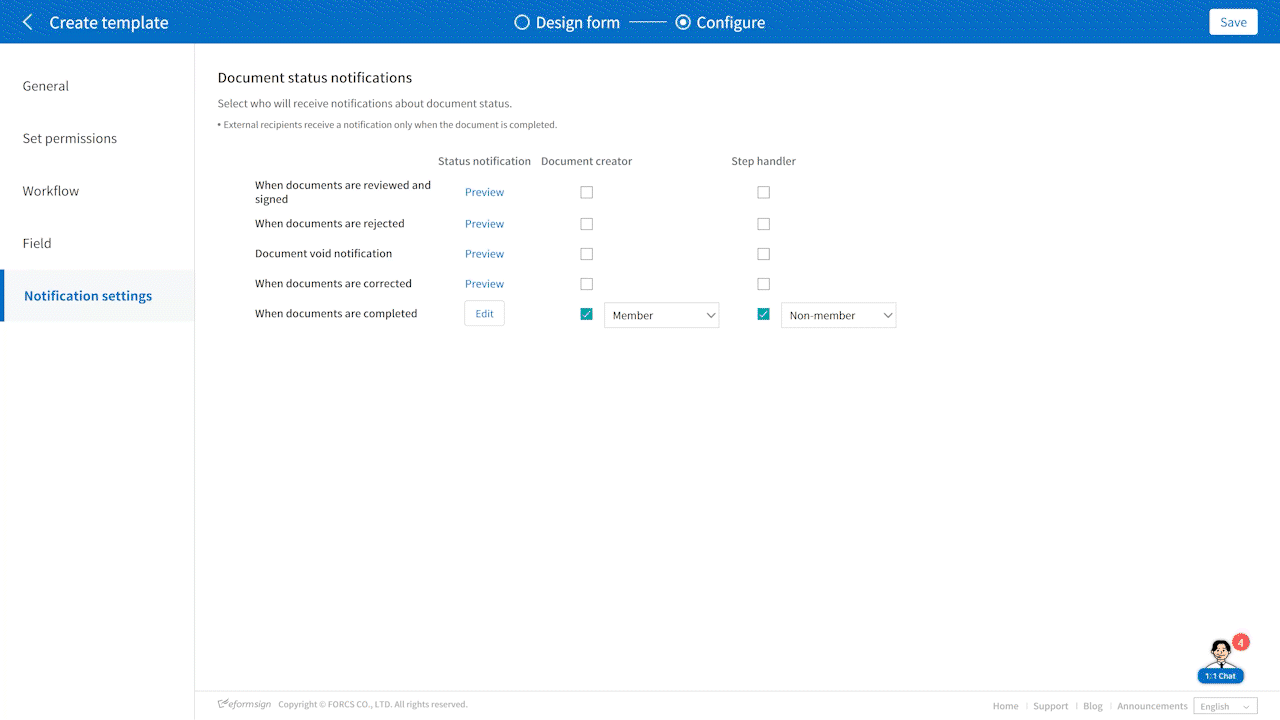The width and height of the screenshot is (1280, 720).
Task: Open the Support footer link
Action: click(1050, 706)
